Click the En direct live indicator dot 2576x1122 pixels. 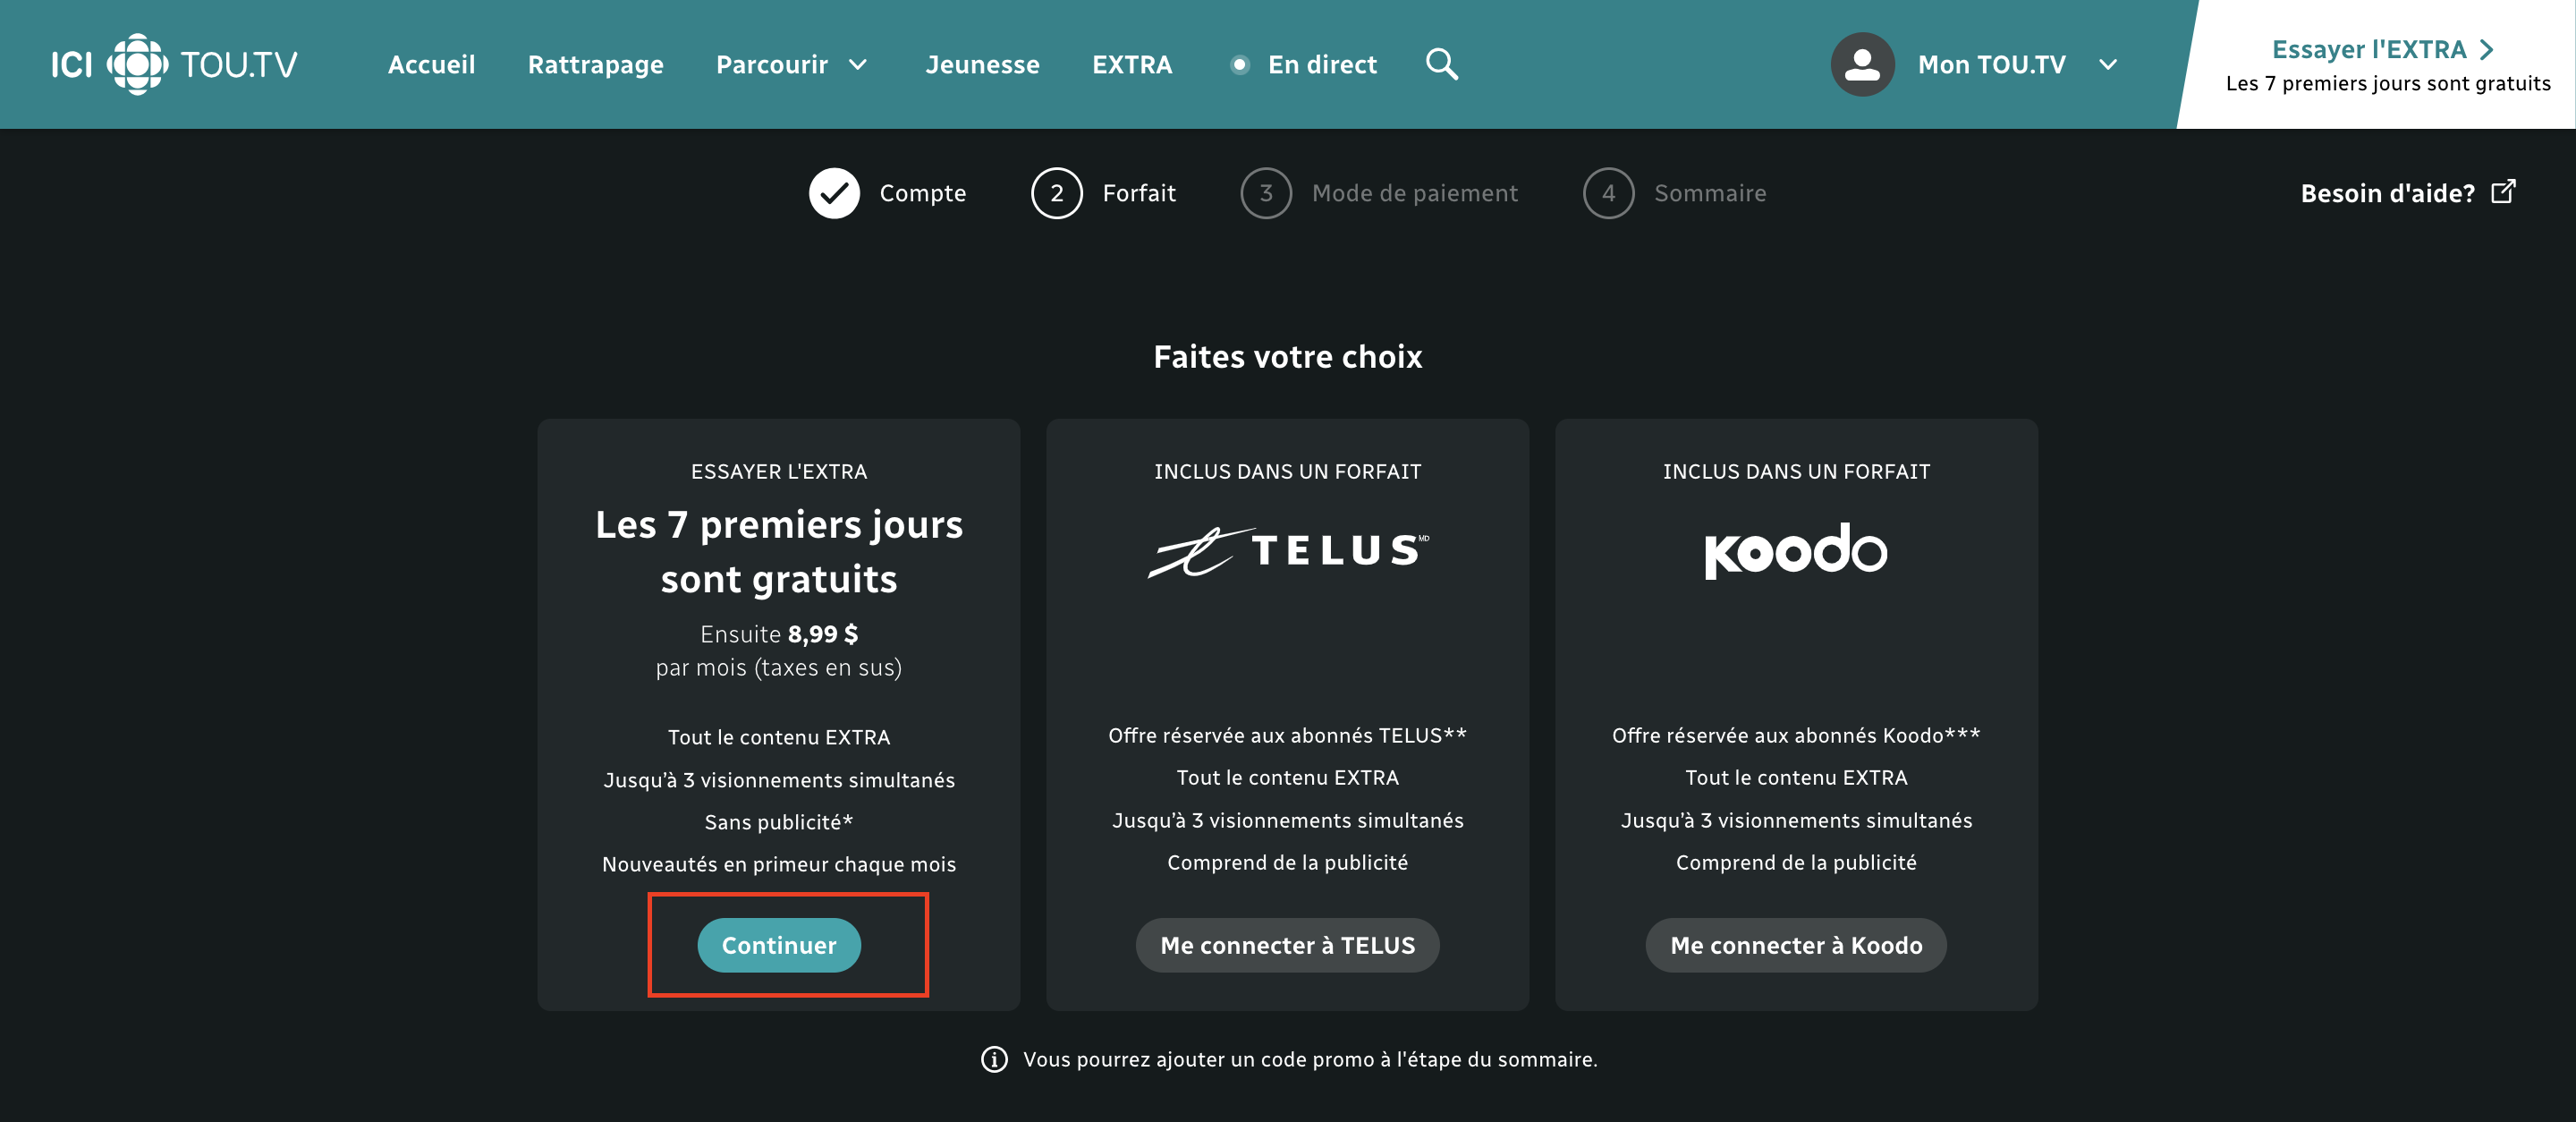coord(1239,65)
